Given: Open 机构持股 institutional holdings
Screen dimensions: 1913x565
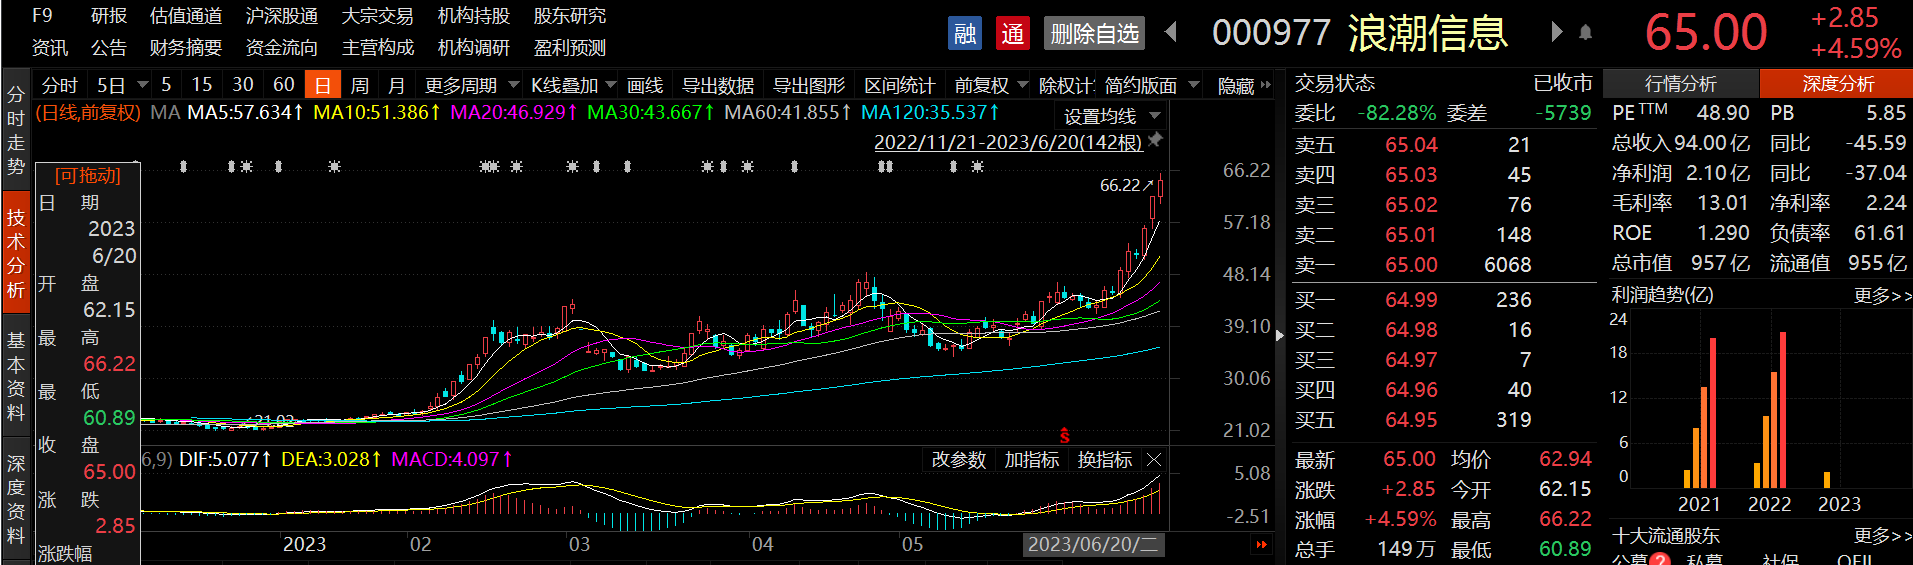Looking at the screenshot, I should pyautogui.click(x=473, y=16).
